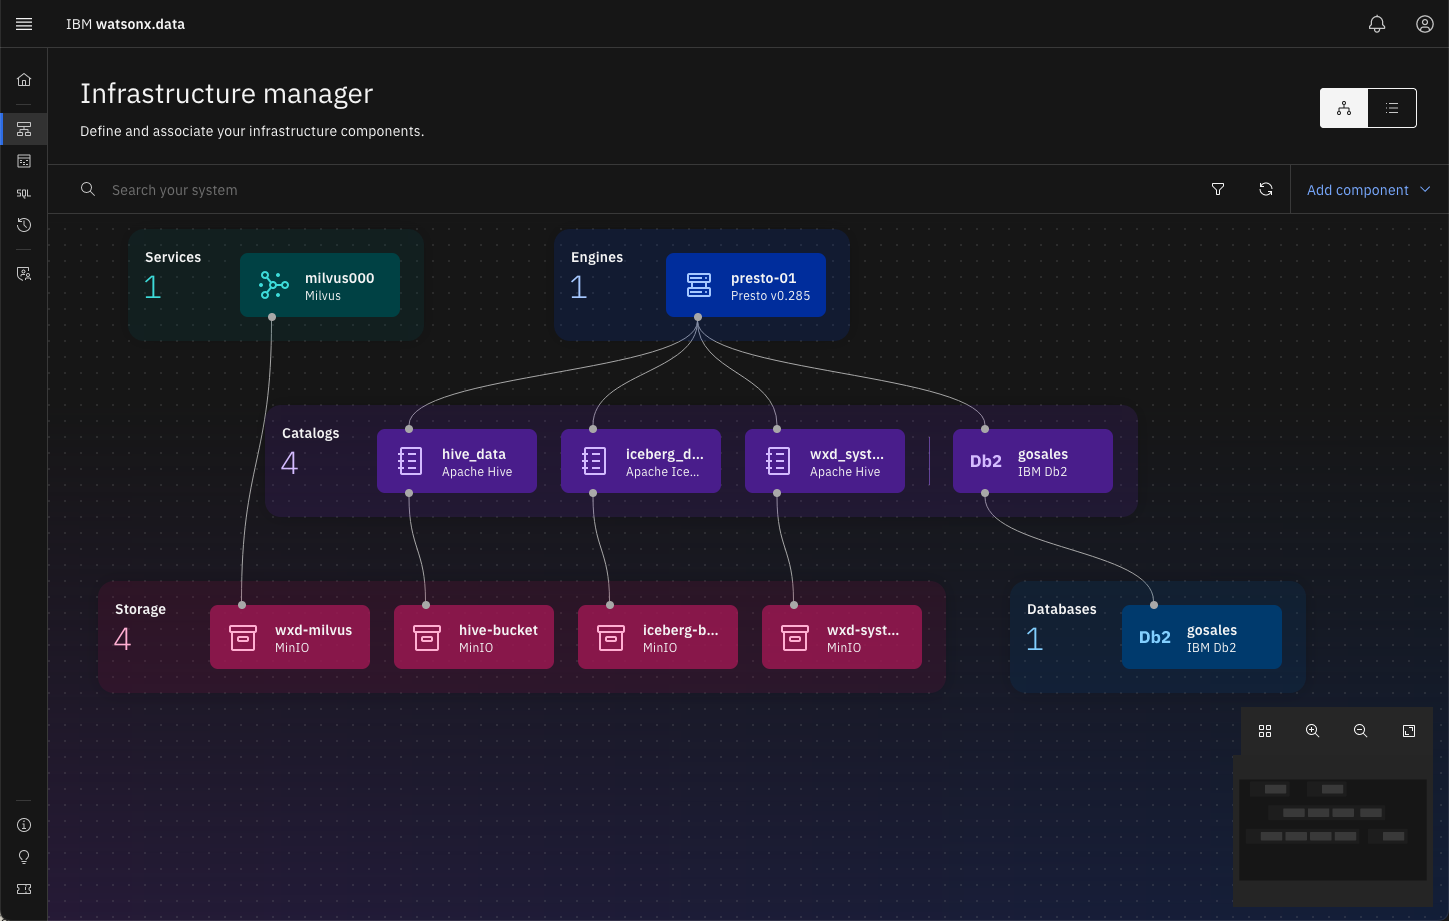Select the wxd-milvus storage node
Viewport: 1449px width, 921px height.
pos(290,637)
